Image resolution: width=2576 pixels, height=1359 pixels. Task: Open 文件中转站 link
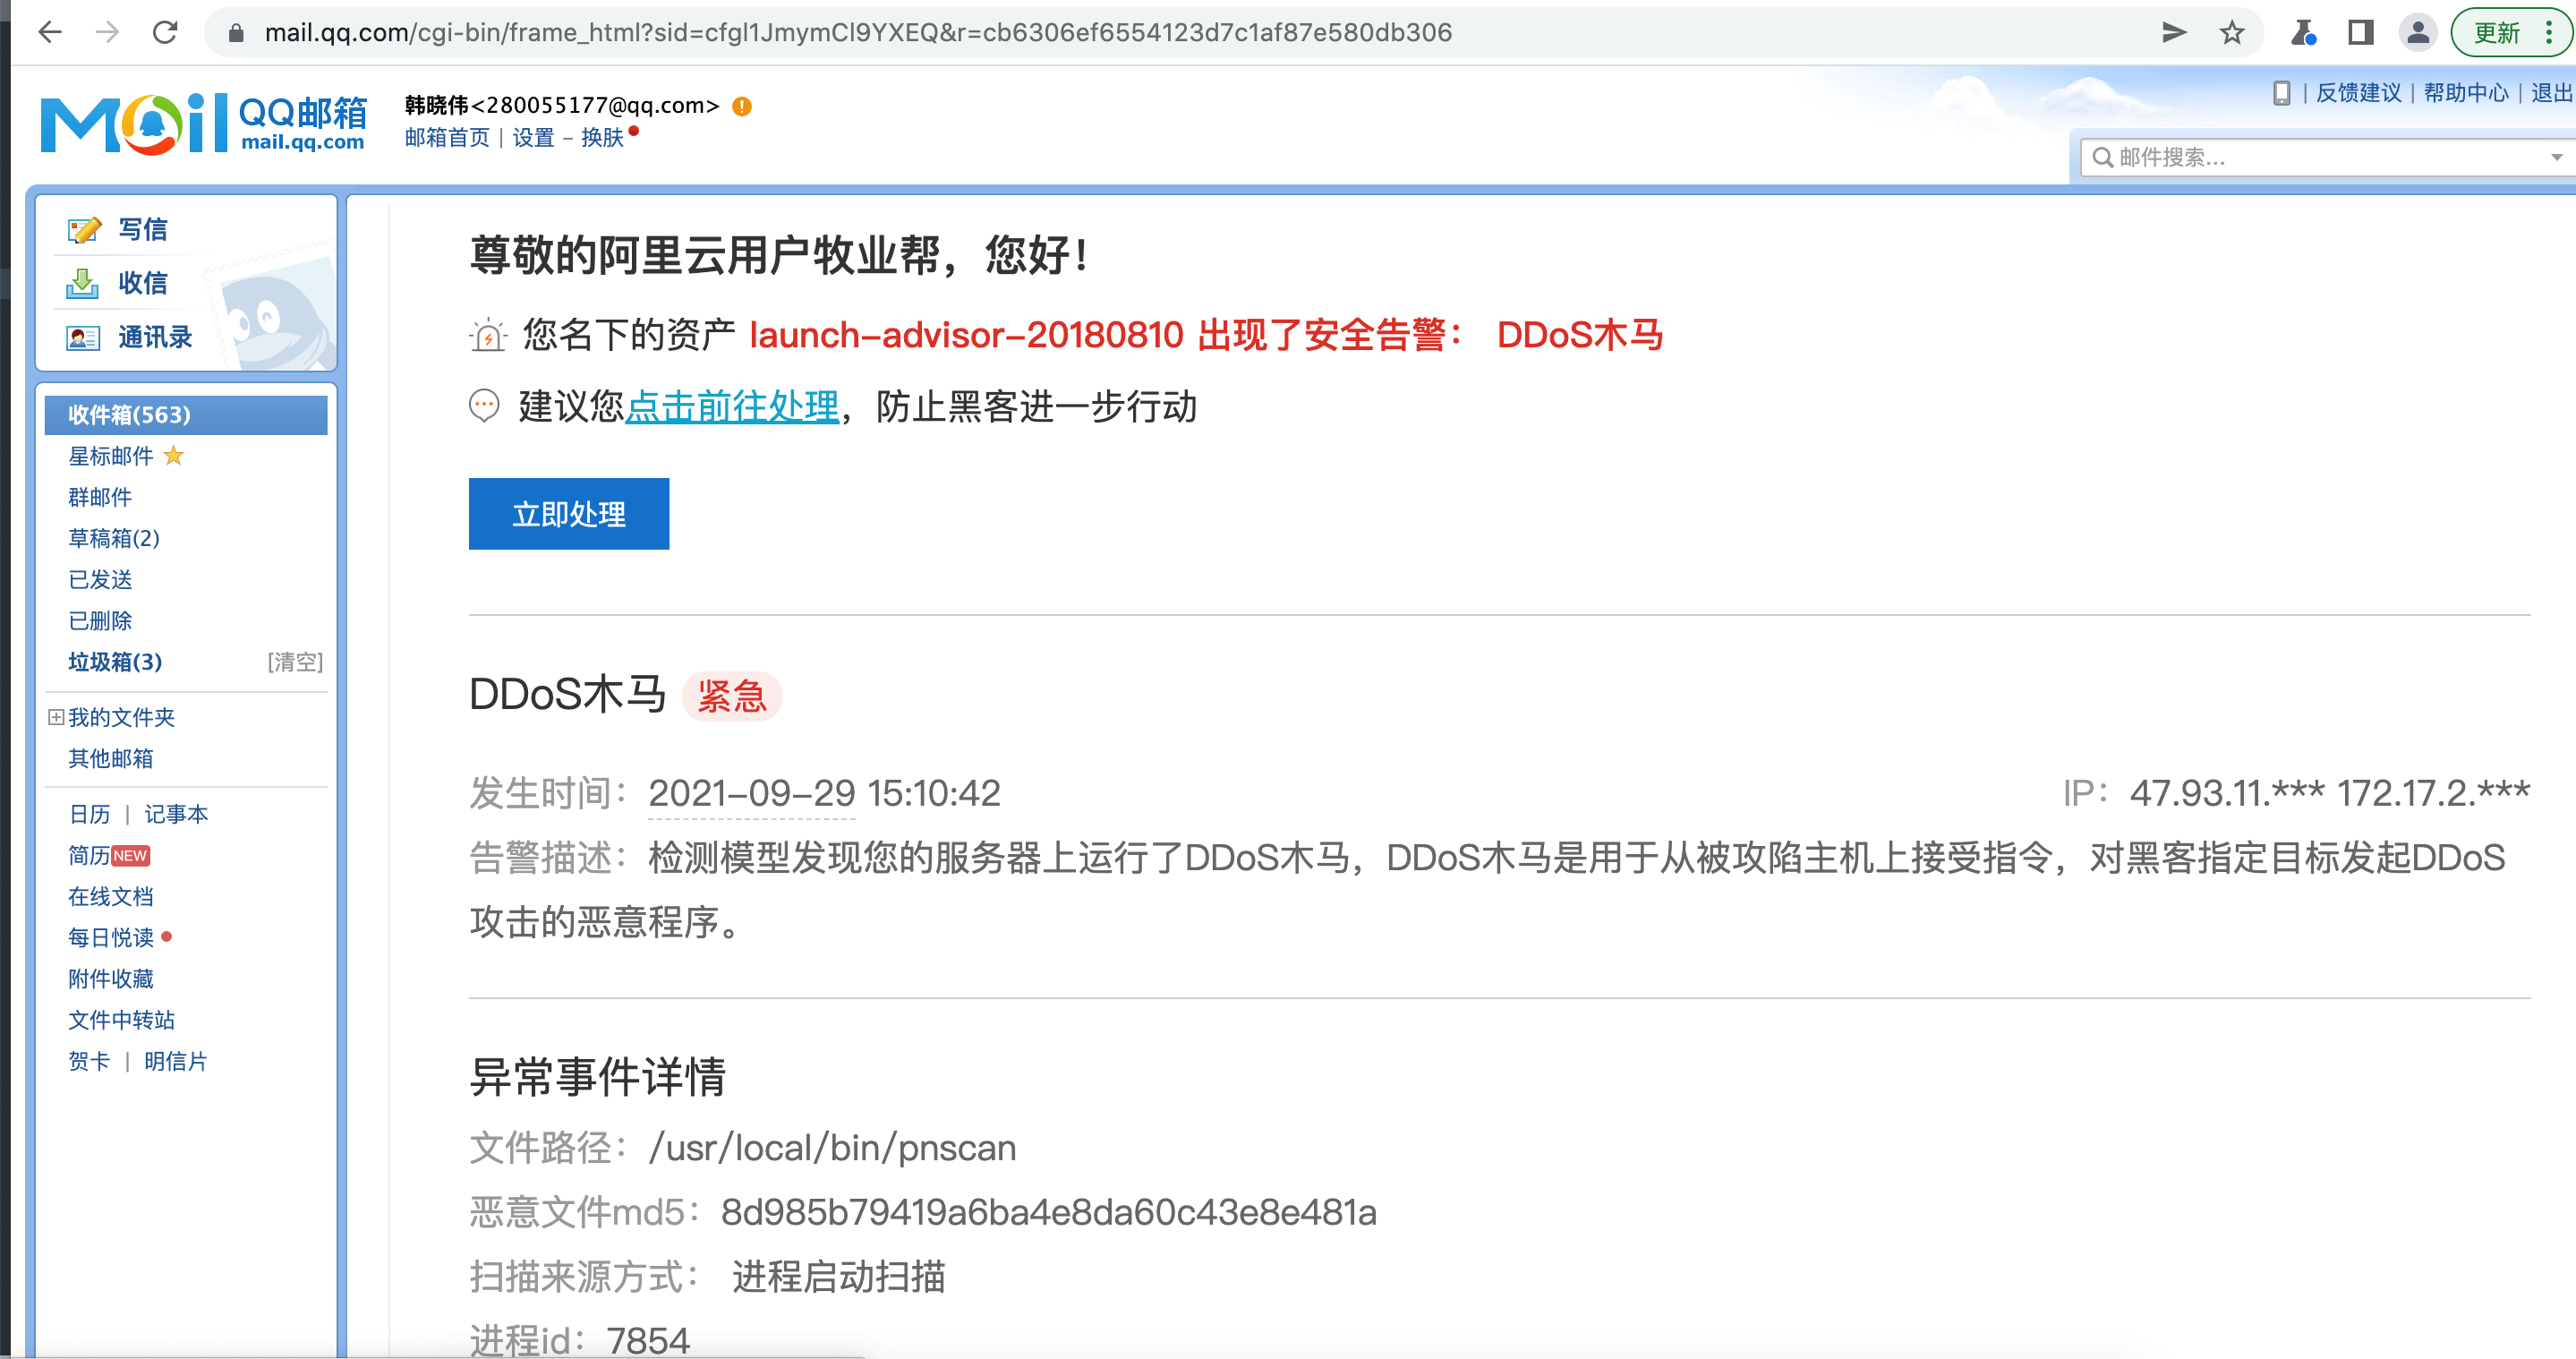tap(122, 1019)
